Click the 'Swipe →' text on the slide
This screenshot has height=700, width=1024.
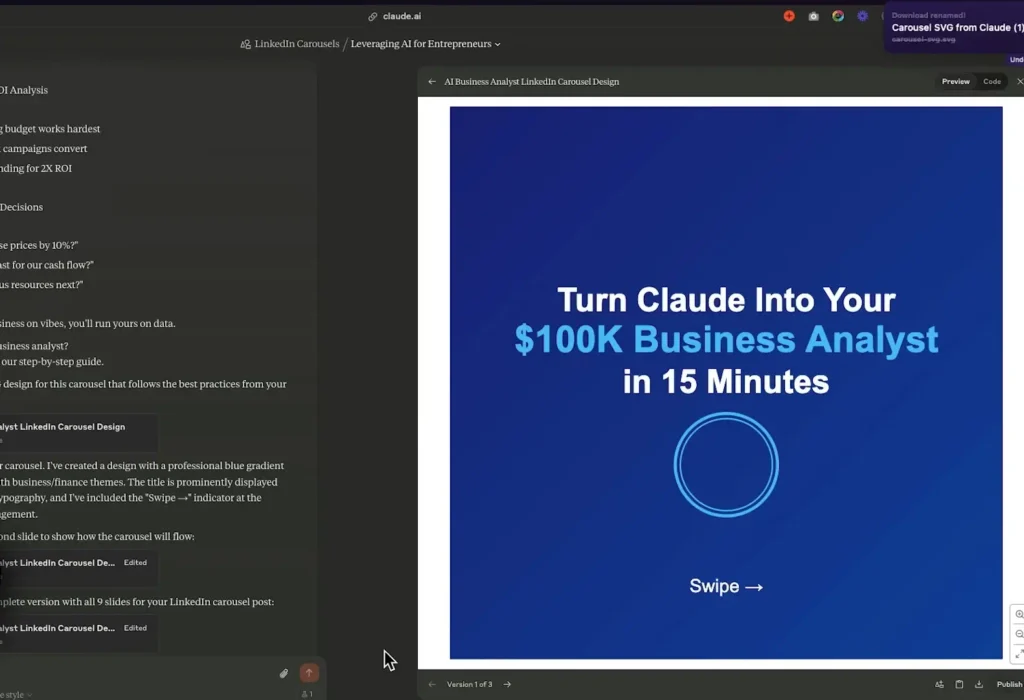[x=726, y=586]
